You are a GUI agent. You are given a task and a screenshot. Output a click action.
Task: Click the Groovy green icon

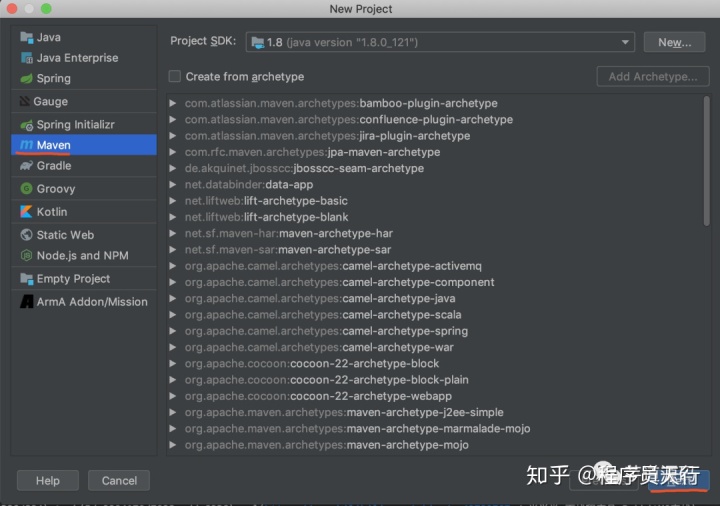point(27,189)
